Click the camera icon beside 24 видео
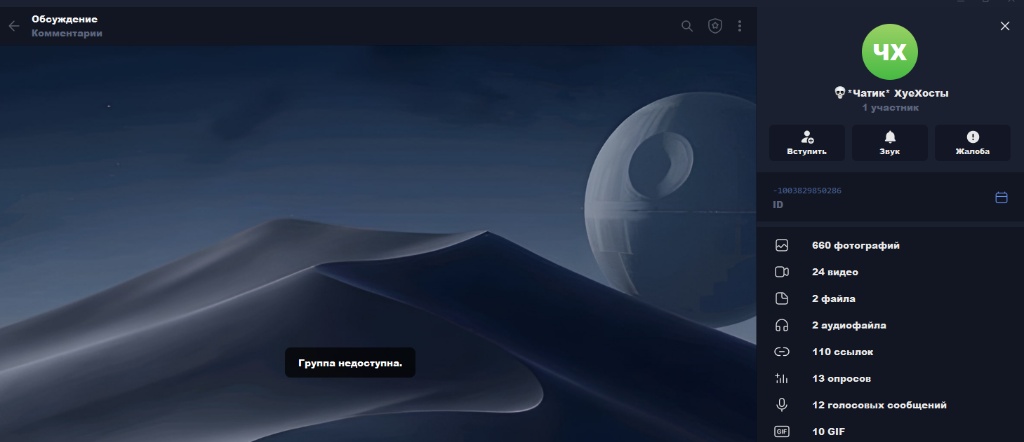1024x442 pixels. click(x=782, y=272)
